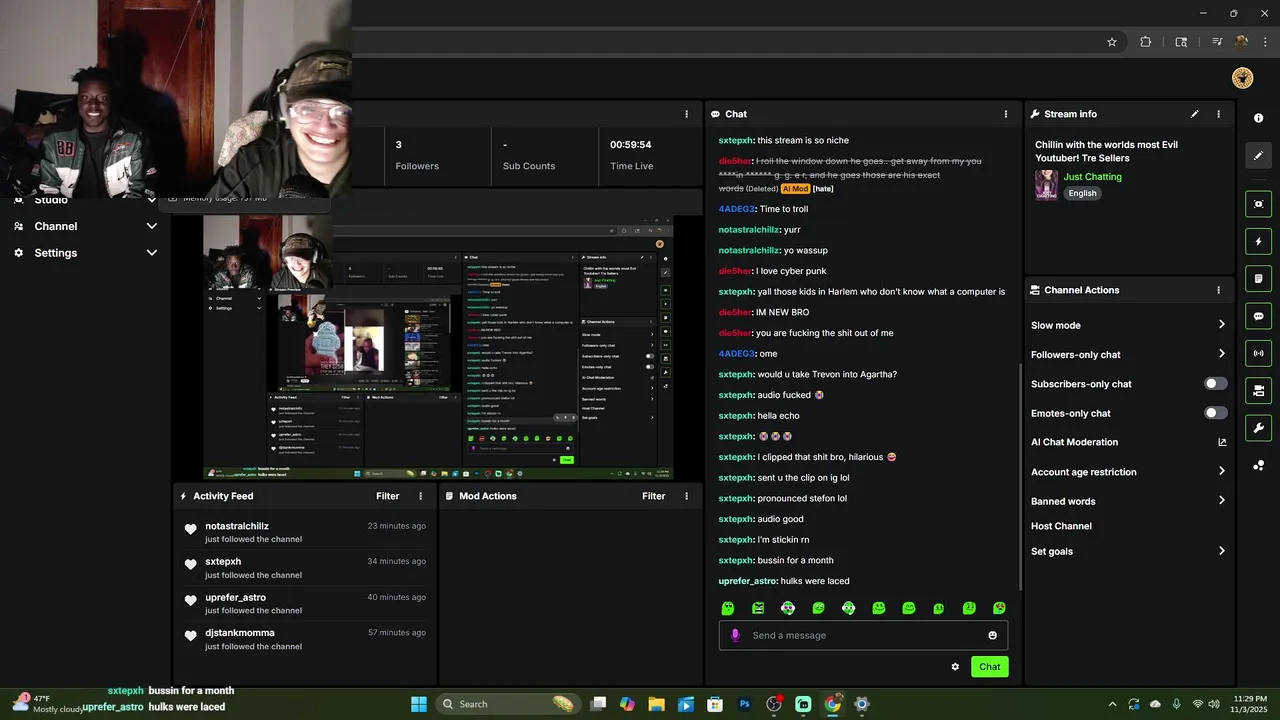Edit Stream info with pencil icon
This screenshot has height=720, width=1280.
click(1194, 114)
